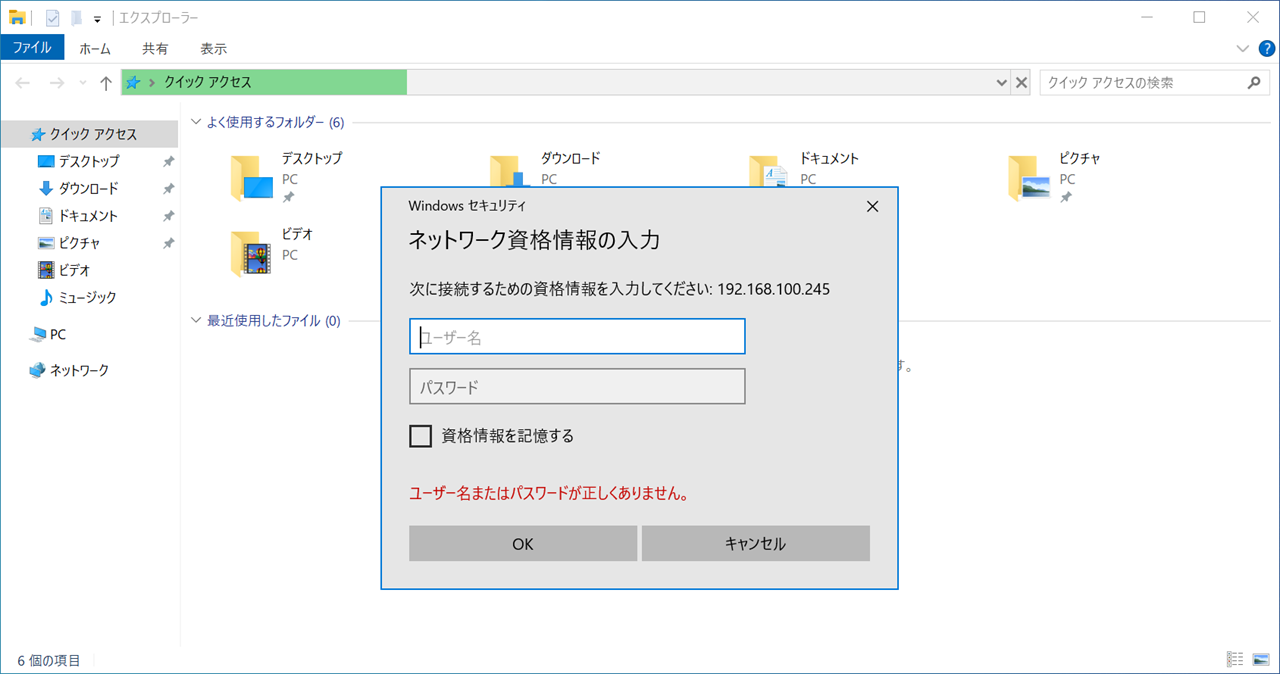
Task: Expand the address bar history dropdown
Action: (1002, 83)
